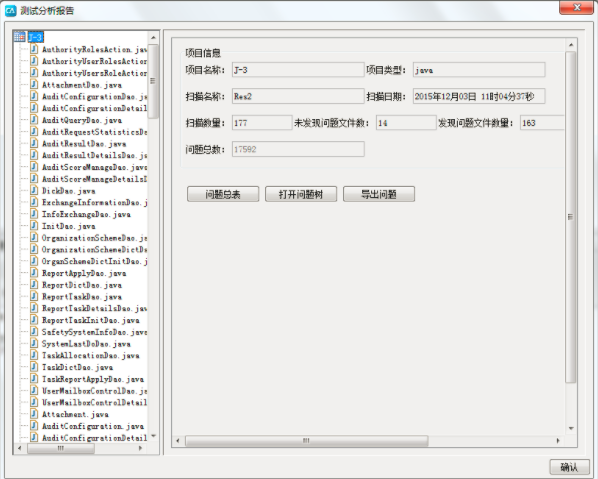Click the file tree down scroll arrow
Screen dimensions: 598x479
(153, 436)
